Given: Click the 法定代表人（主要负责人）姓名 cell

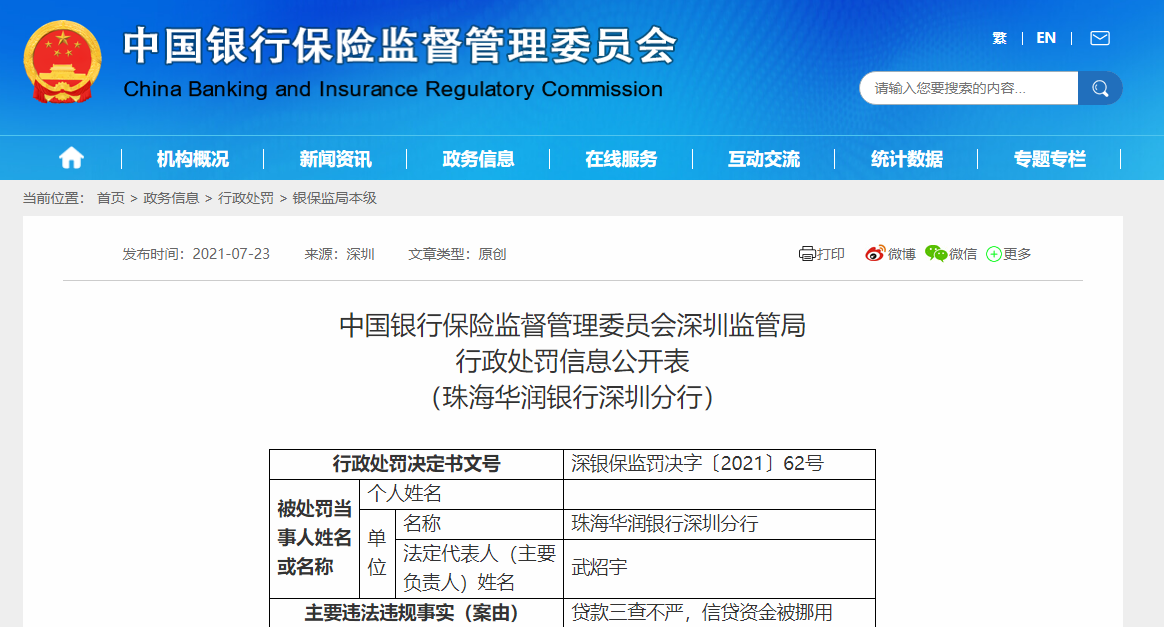Looking at the screenshot, I should coord(480,568).
